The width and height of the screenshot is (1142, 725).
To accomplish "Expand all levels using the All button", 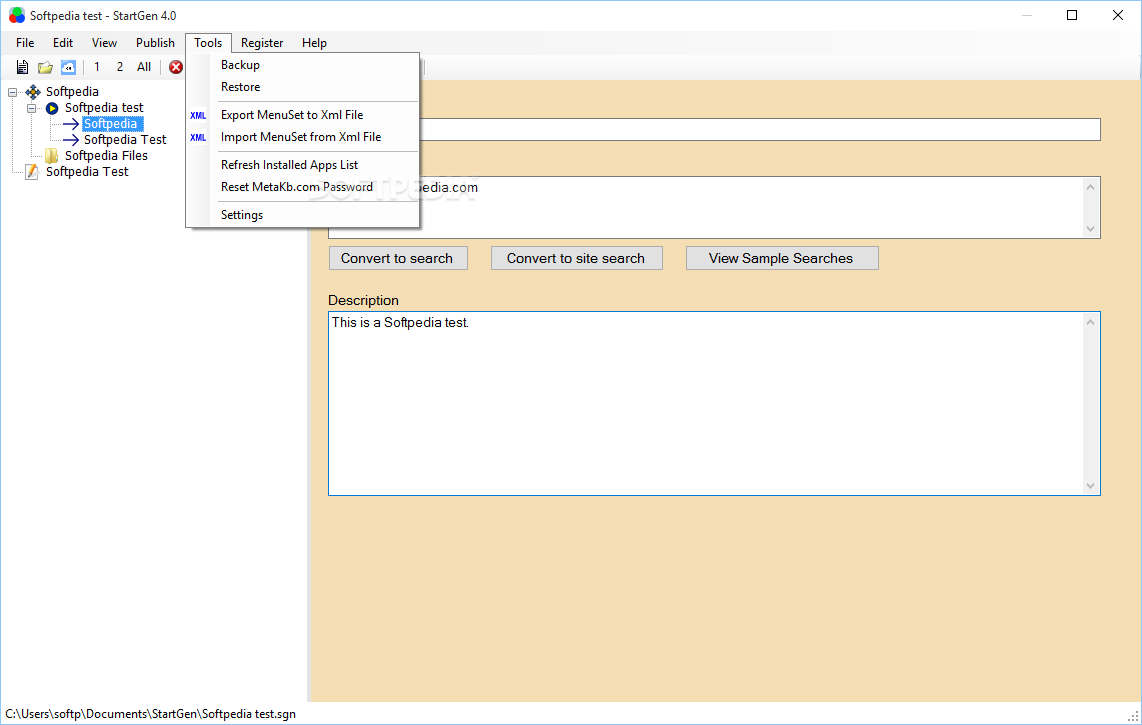I will 144,67.
